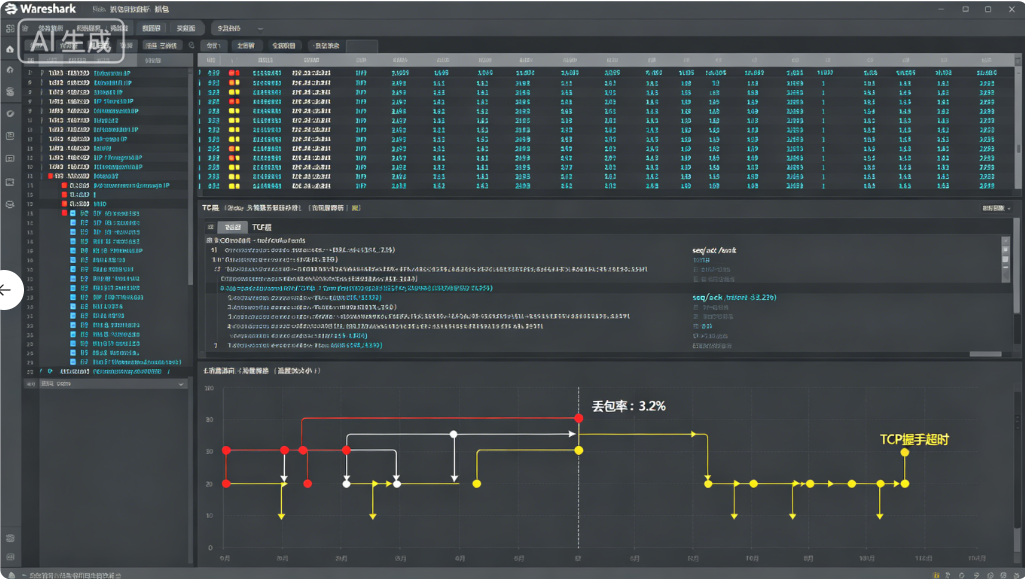
Task: Click the home icon in left sidebar
Action: coord(10,48)
